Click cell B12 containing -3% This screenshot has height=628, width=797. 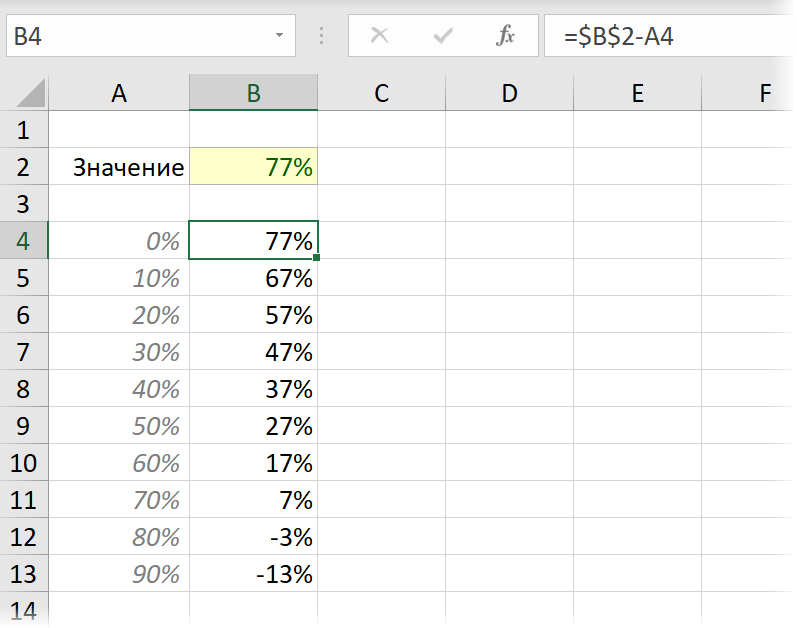[x=254, y=537]
